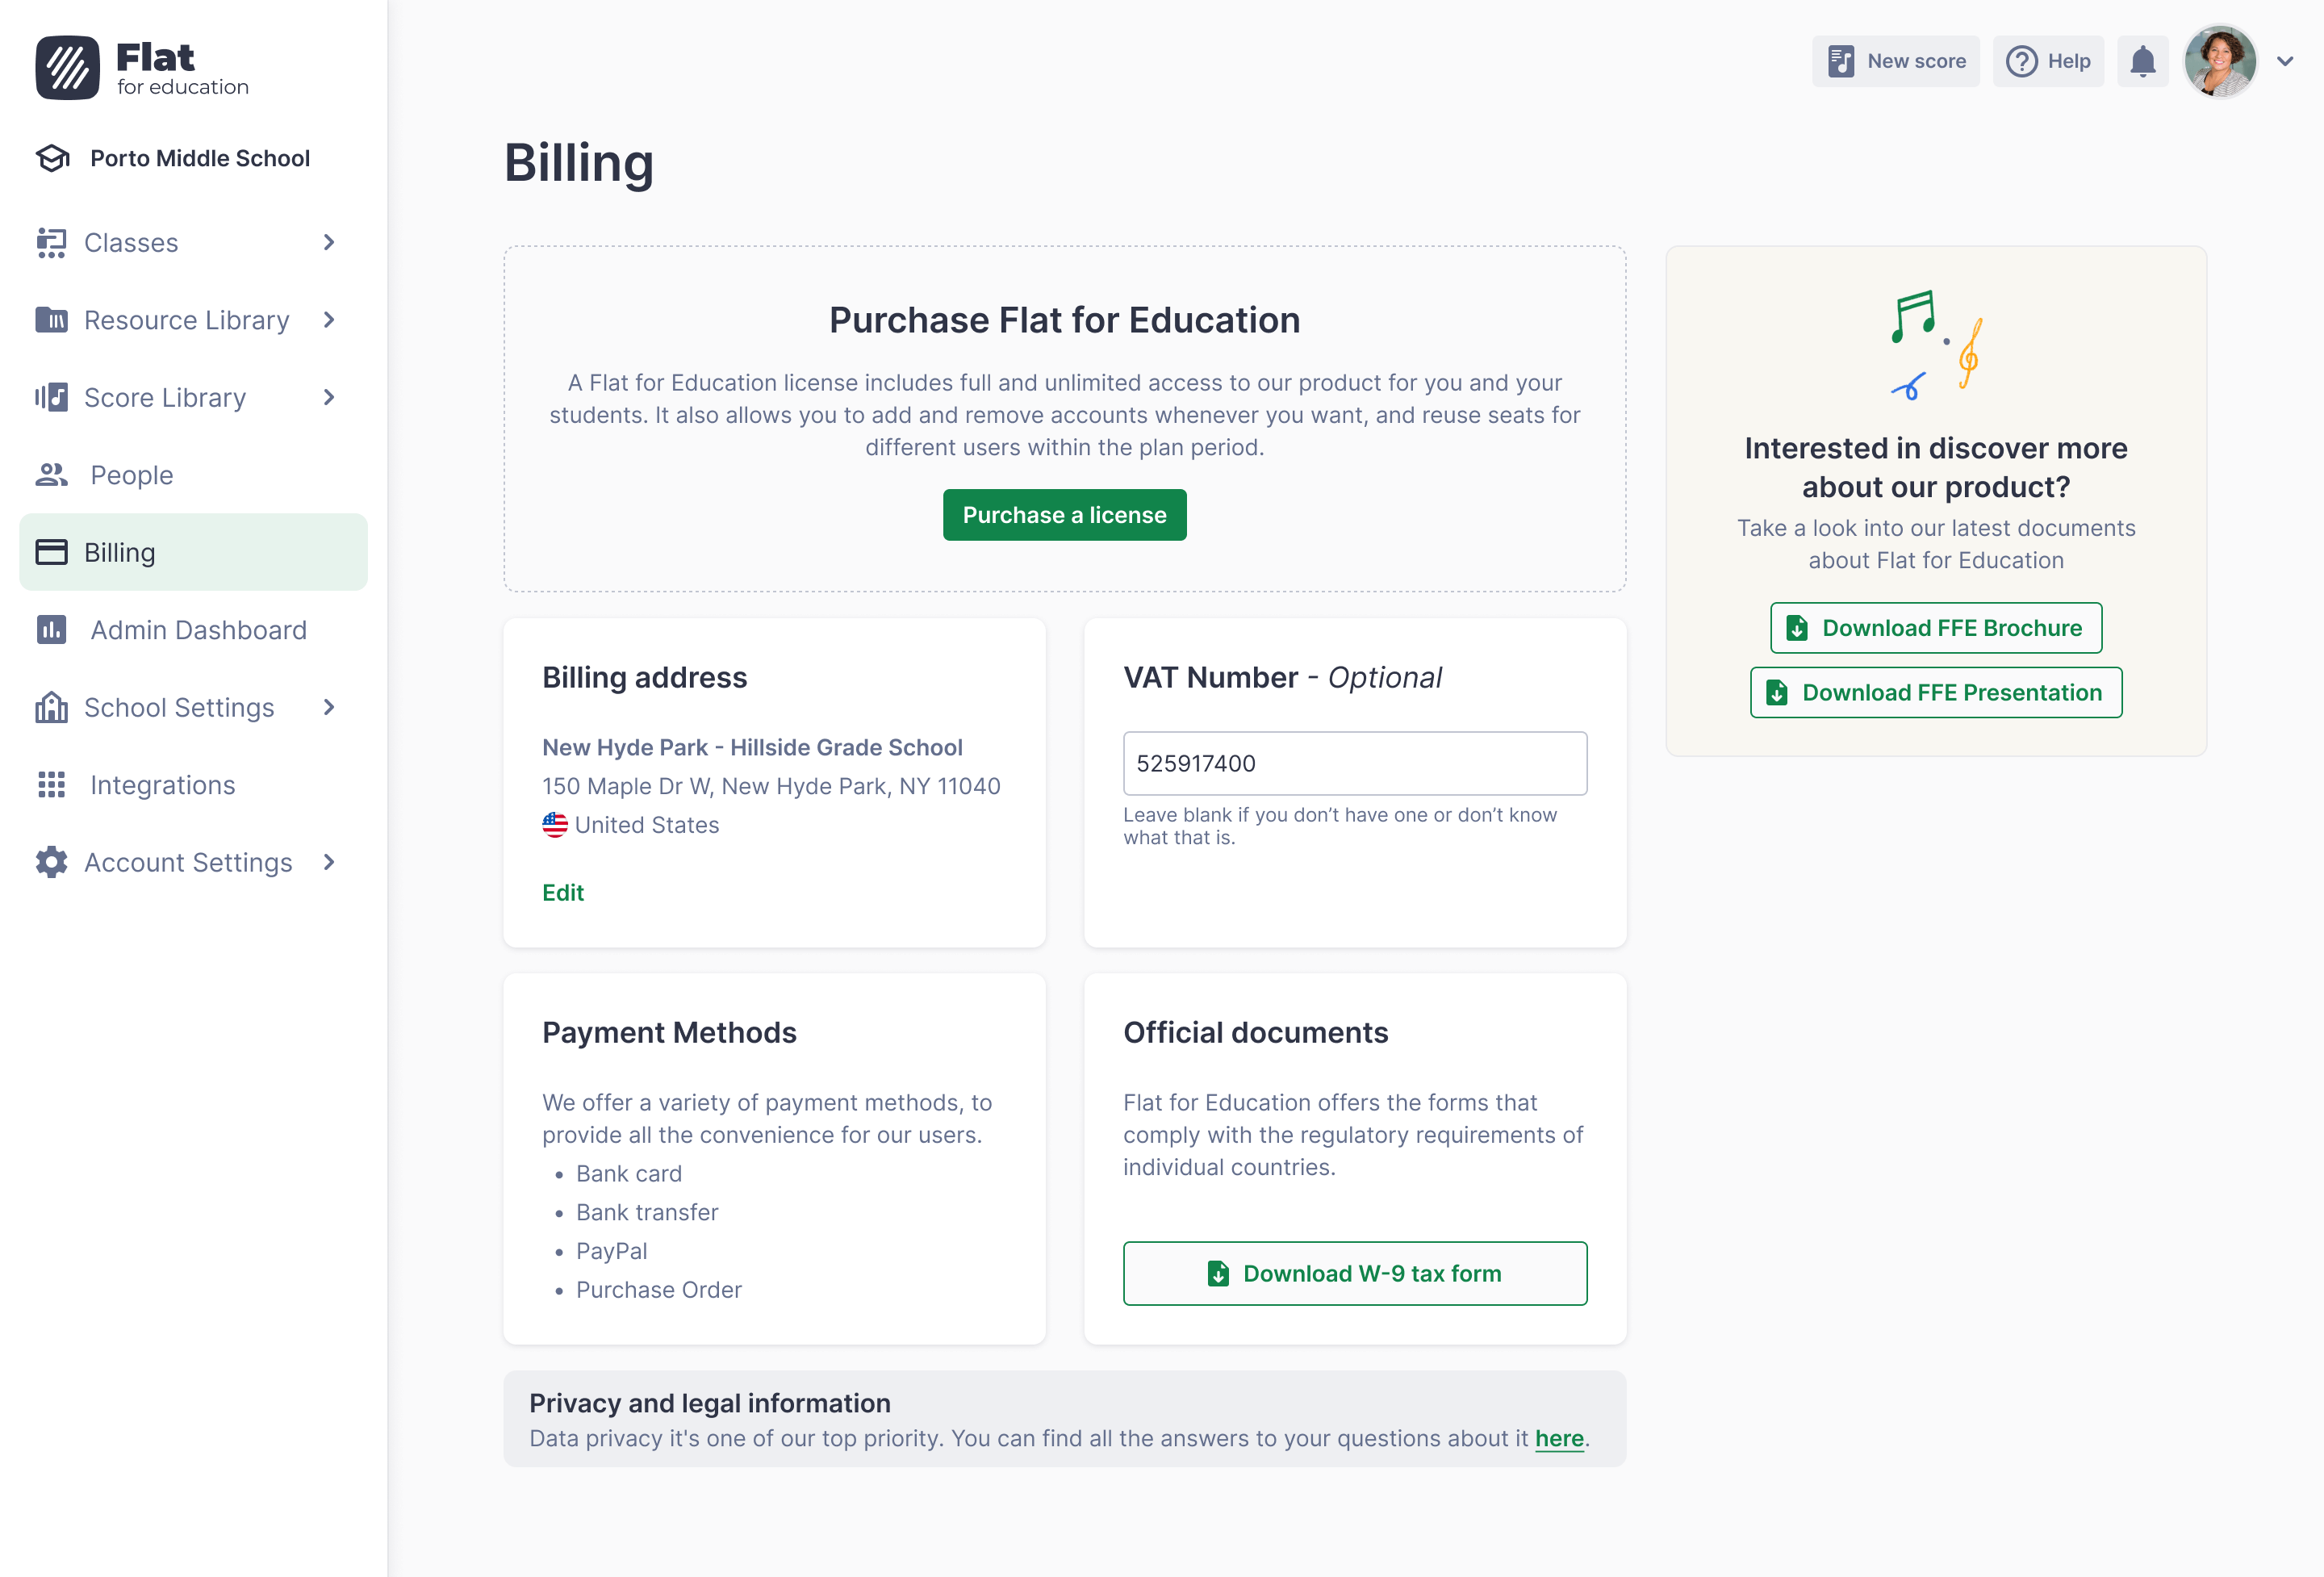Open the Admin Dashboard chart icon
Screen dimensions: 2324x1577
[x=51, y=629]
